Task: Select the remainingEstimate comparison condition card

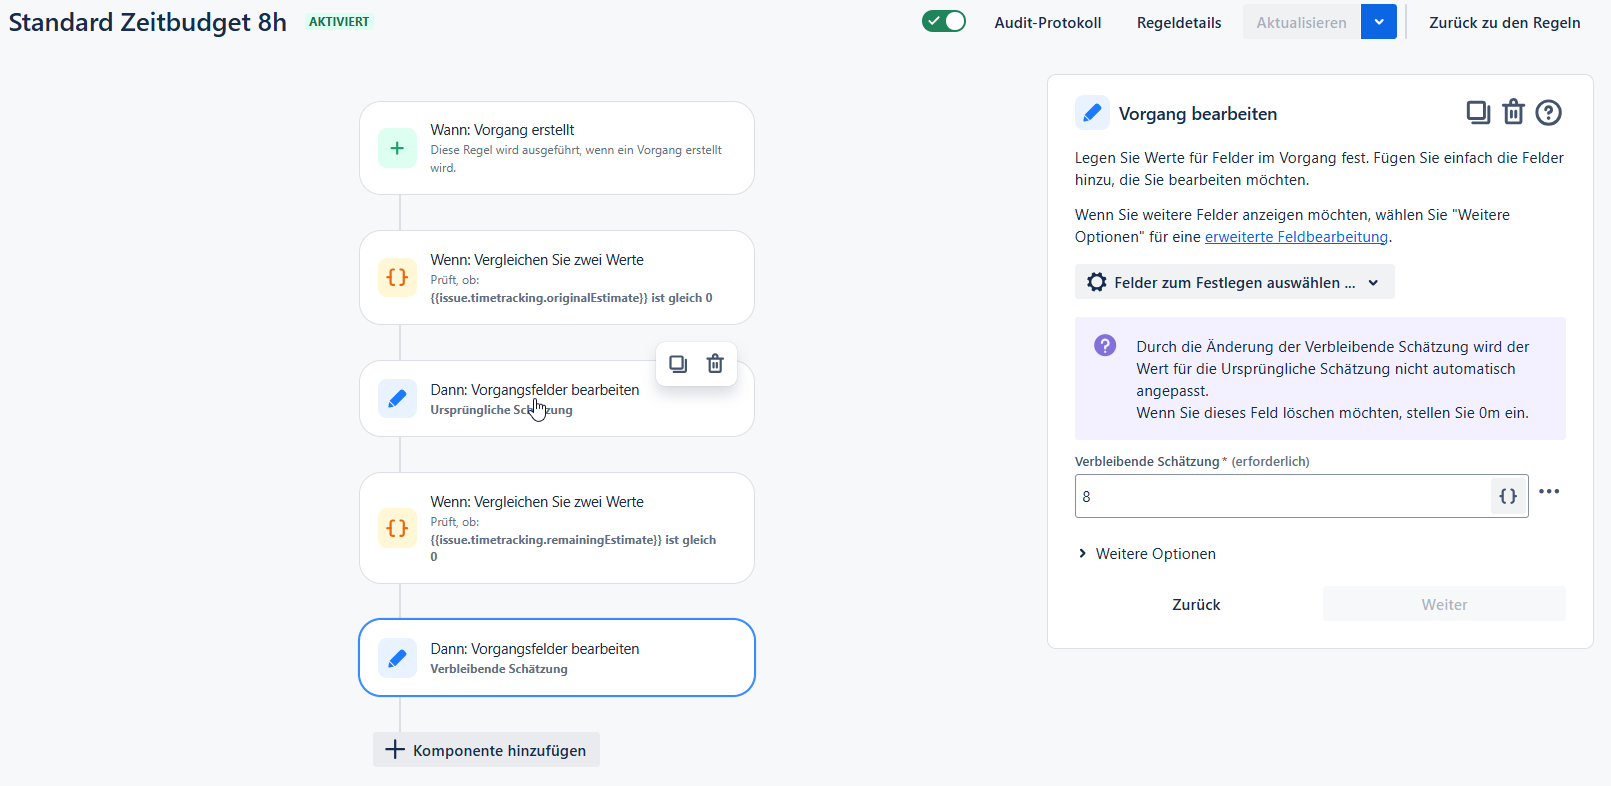Action: tap(557, 528)
